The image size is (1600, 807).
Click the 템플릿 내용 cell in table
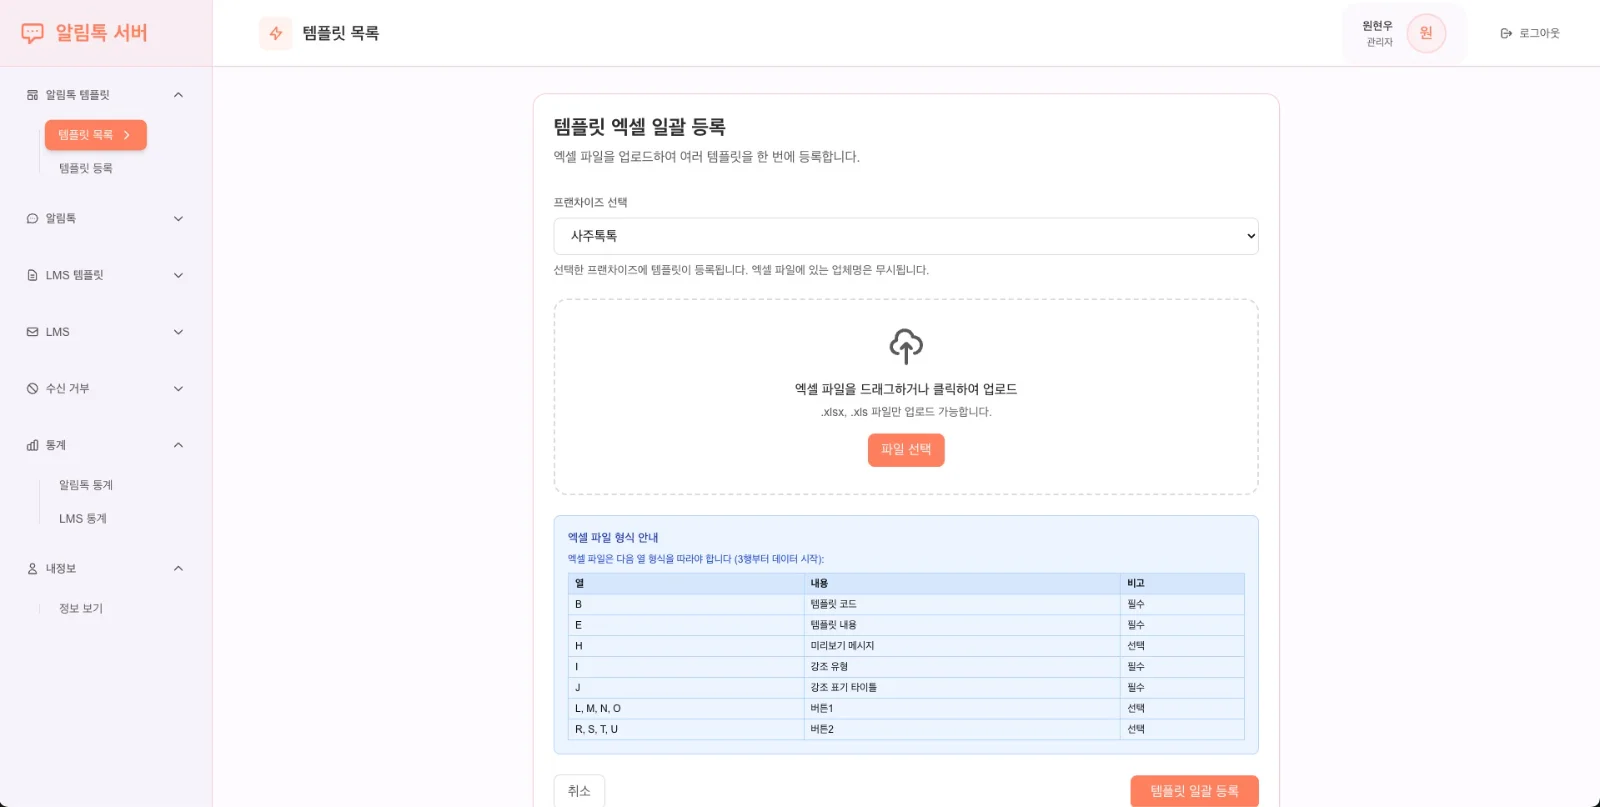[x=961, y=625]
